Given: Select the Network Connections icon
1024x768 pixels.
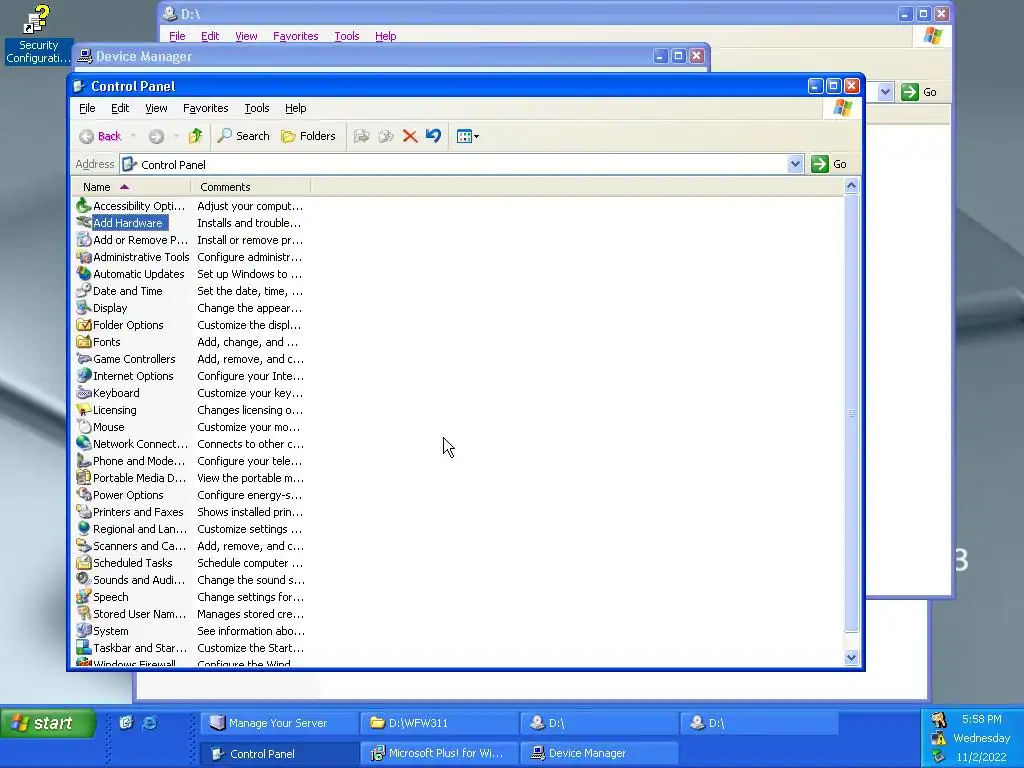Looking at the screenshot, I should coord(84,443).
